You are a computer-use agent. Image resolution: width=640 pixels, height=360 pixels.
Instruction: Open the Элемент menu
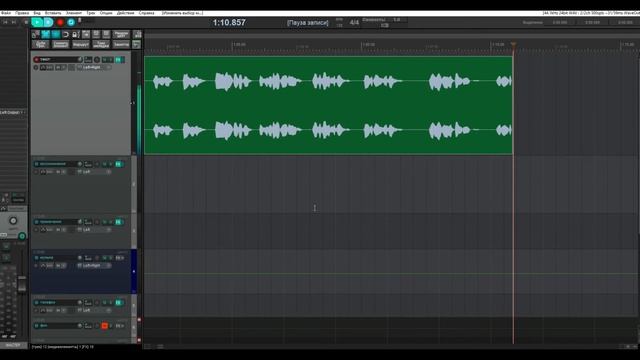[74, 13]
